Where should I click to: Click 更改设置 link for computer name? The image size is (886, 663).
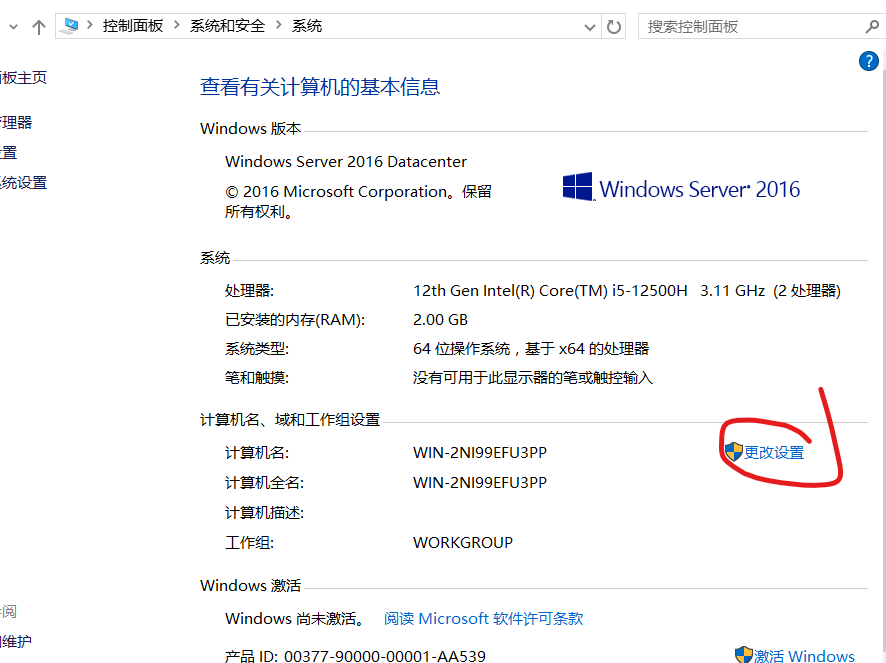click(774, 453)
